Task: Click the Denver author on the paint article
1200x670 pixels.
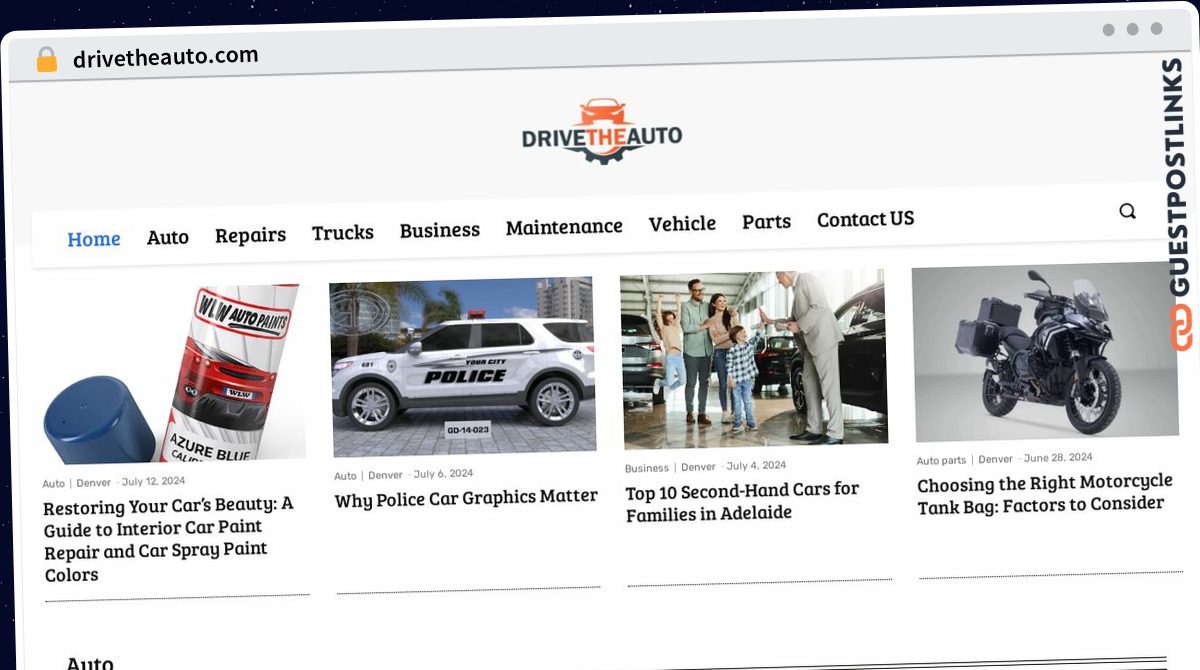Action: point(94,483)
